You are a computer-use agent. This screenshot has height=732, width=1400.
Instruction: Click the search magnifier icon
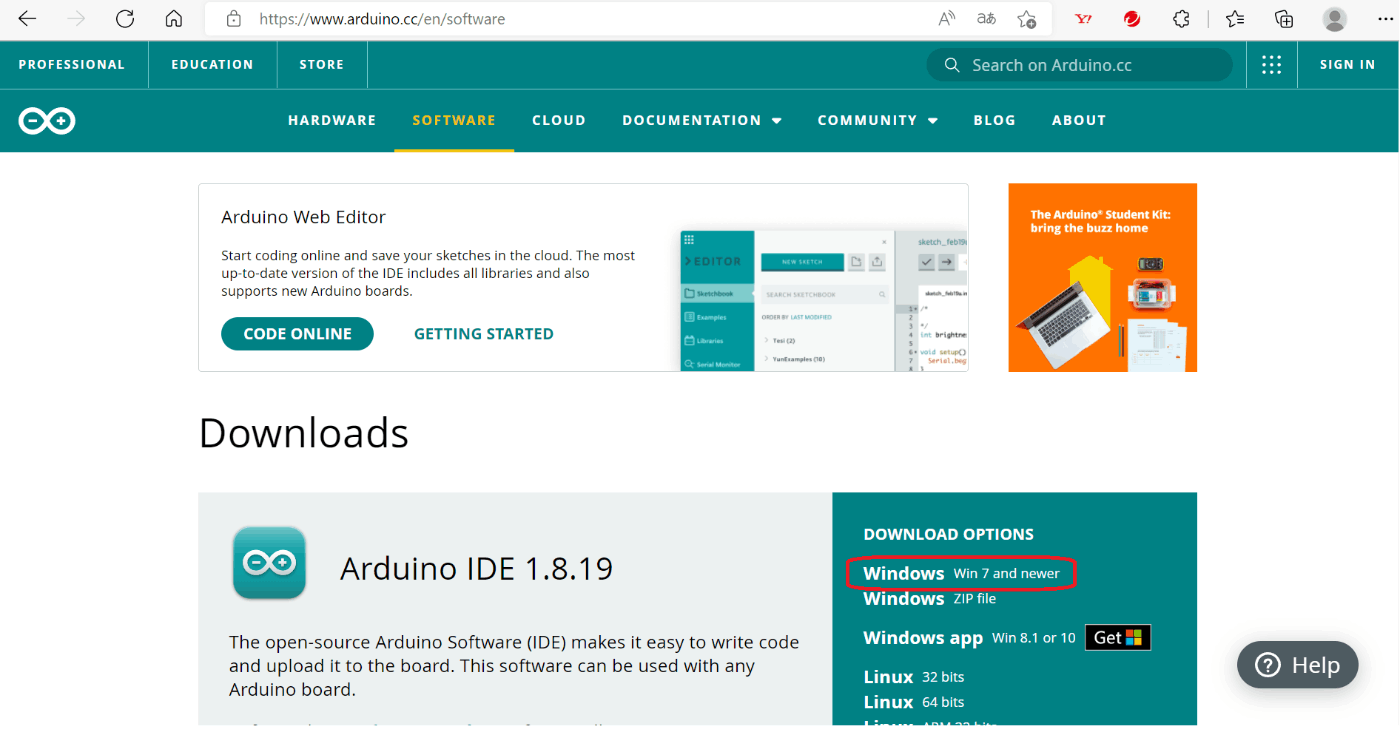pyautogui.click(x=951, y=65)
